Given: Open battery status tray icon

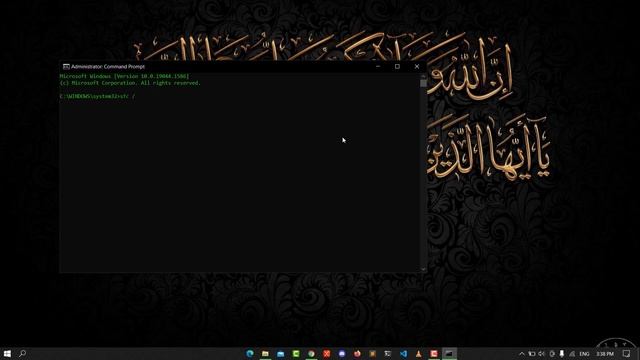Looking at the screenshot, I should 532,353.
